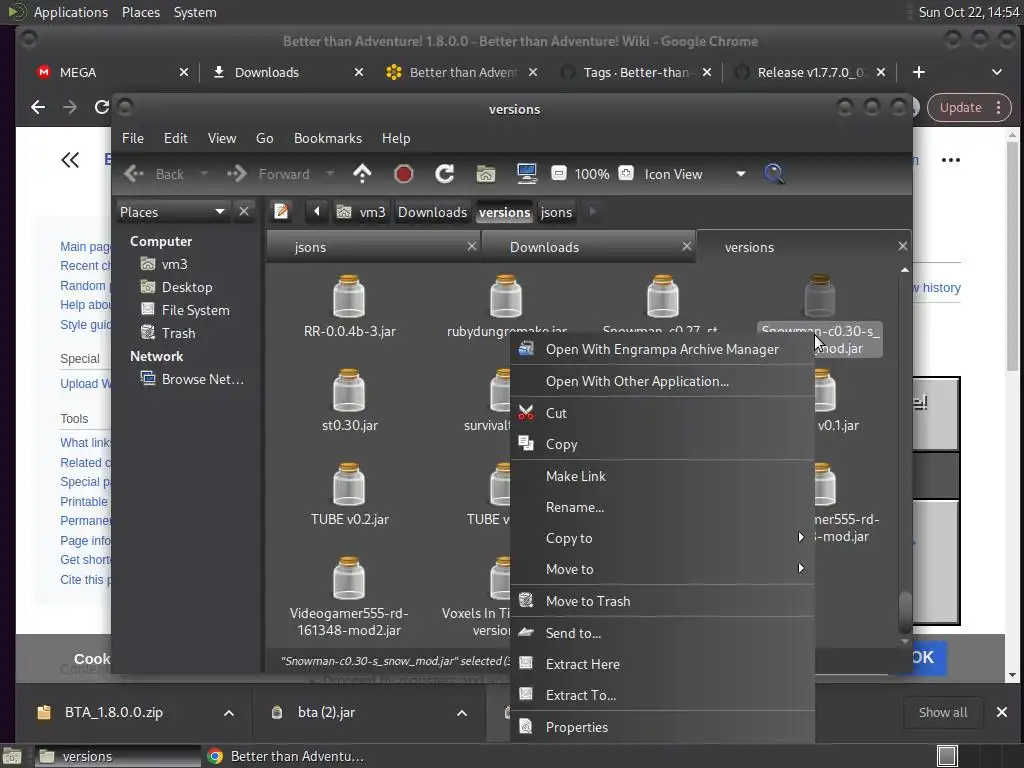Choose Open With Other Application
Screen dimensions: 1024x768
click(x=662, y=381)
